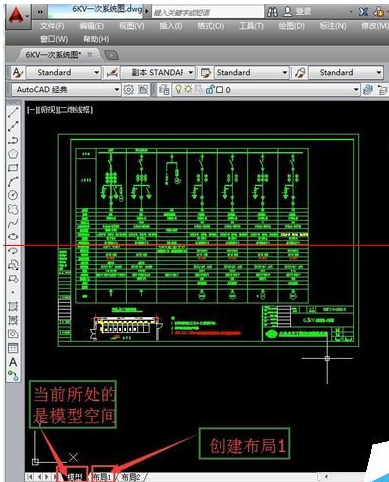Open the 编辑(E) menu
389x482 pixels.
click(x=92, y=26)
